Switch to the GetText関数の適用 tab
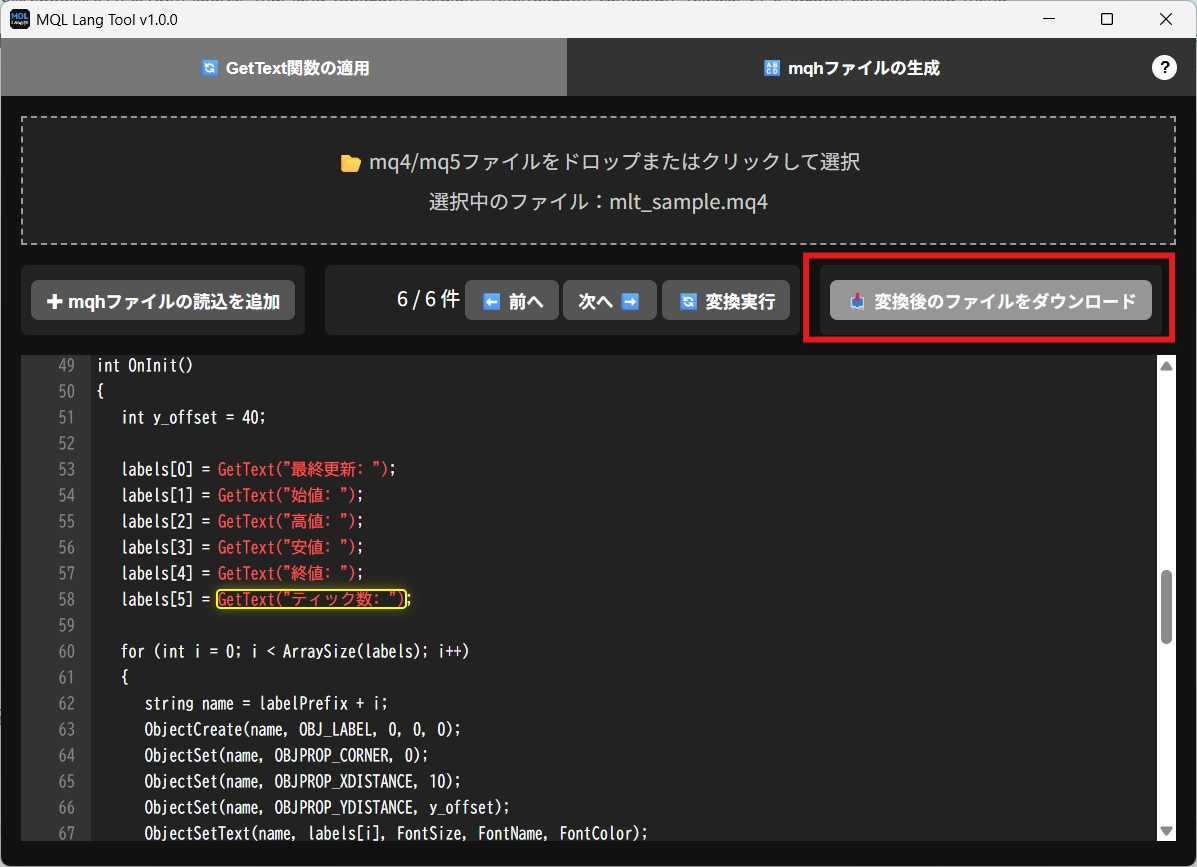This screenshot has height=867, width=1197. point(284,68)
